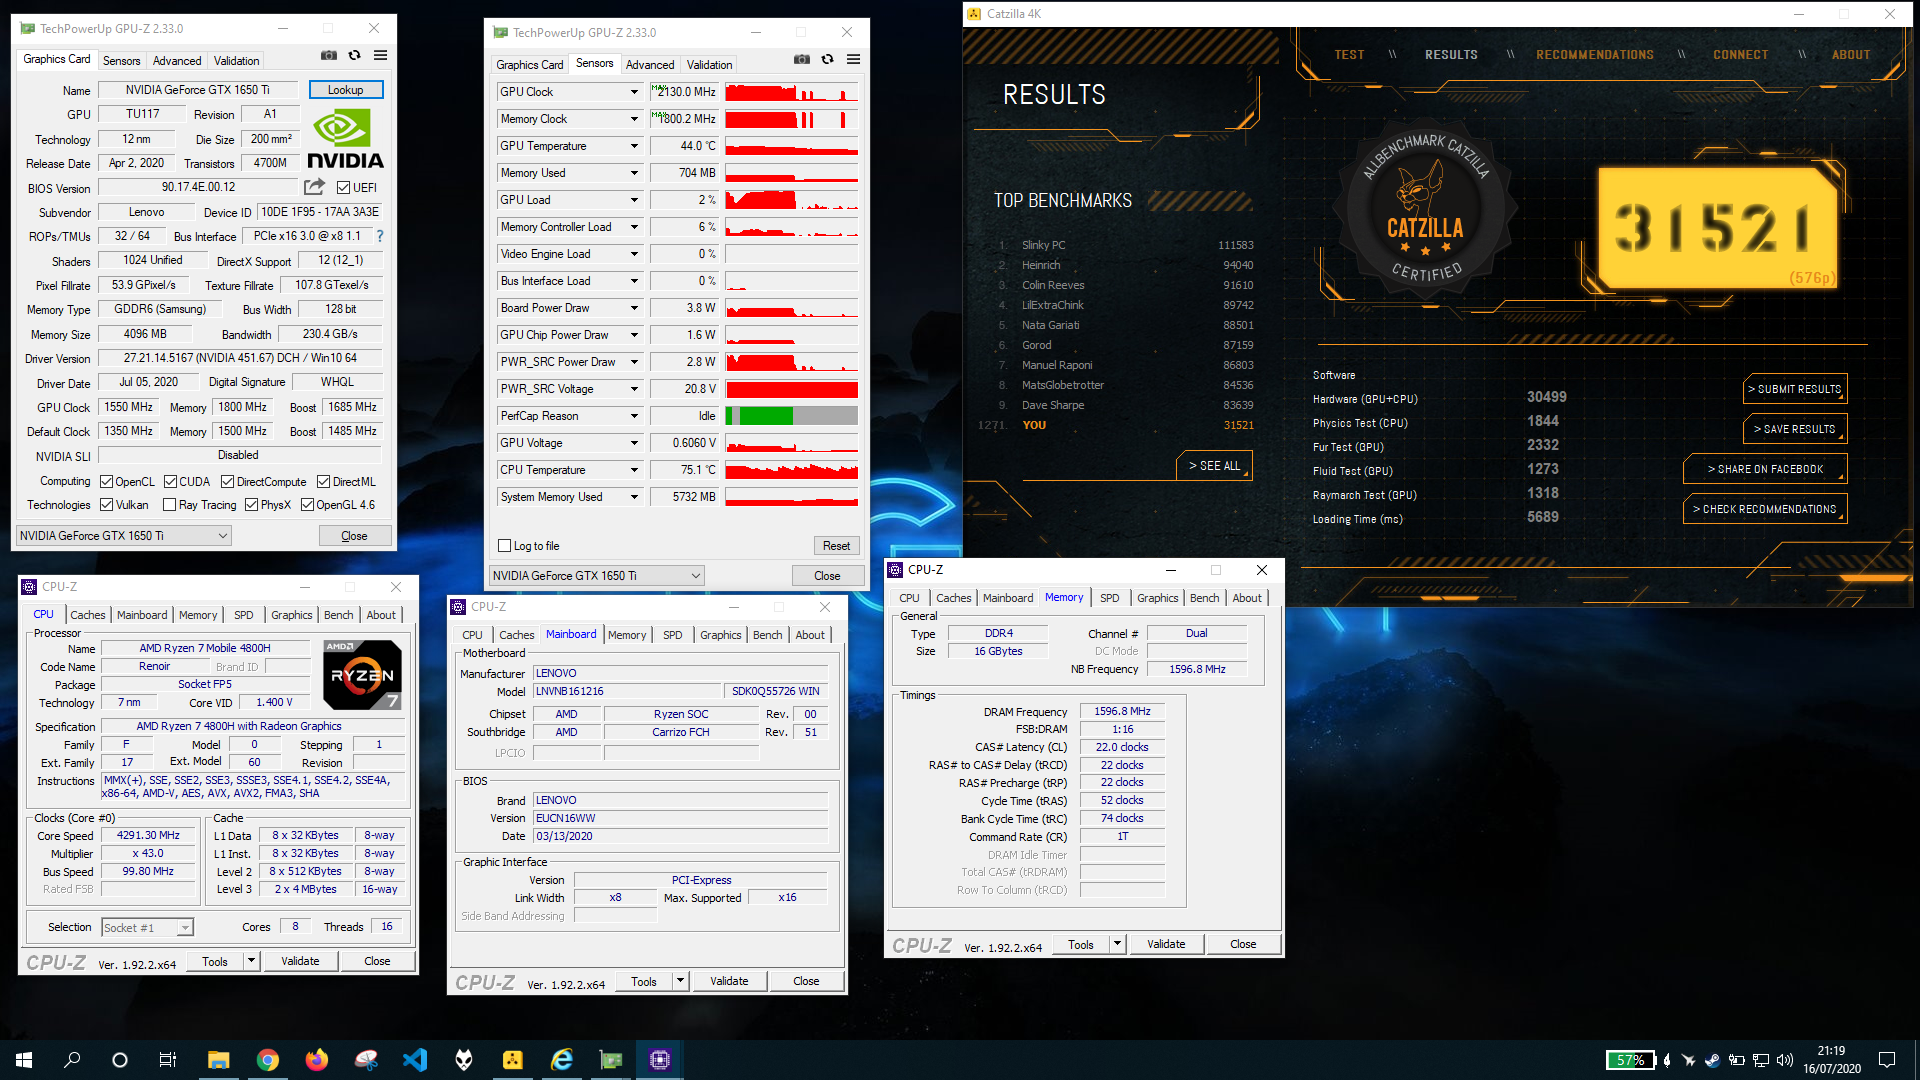Open Task View on taskbar
The width and height of the screenshot is (1920, 1080).
[x=168, y=1060]
